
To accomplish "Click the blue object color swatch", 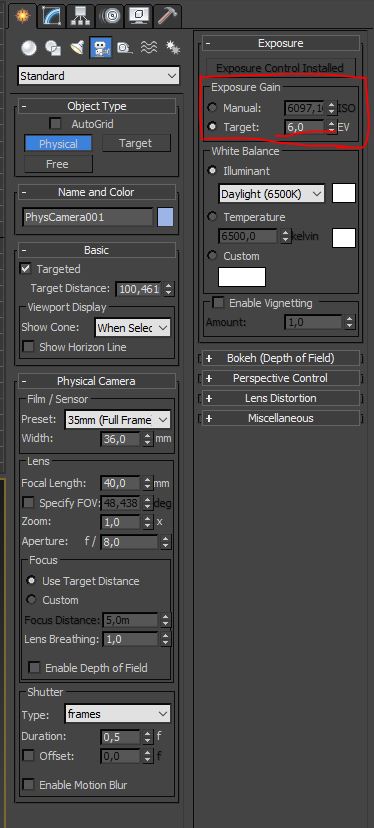I will click(165, 217).
